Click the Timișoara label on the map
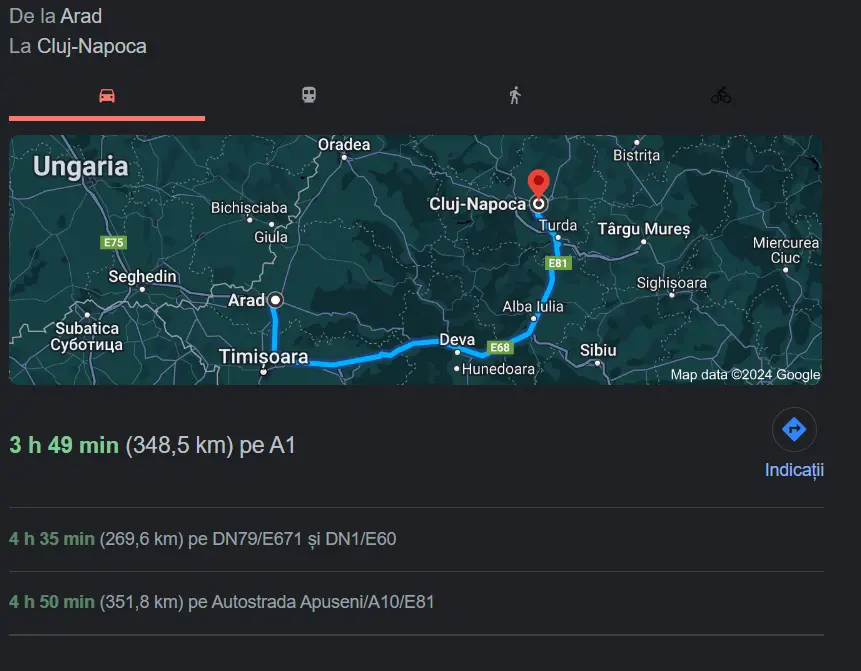Image resolution: width=861 pixels, height=671 pixels. (264, 356)
